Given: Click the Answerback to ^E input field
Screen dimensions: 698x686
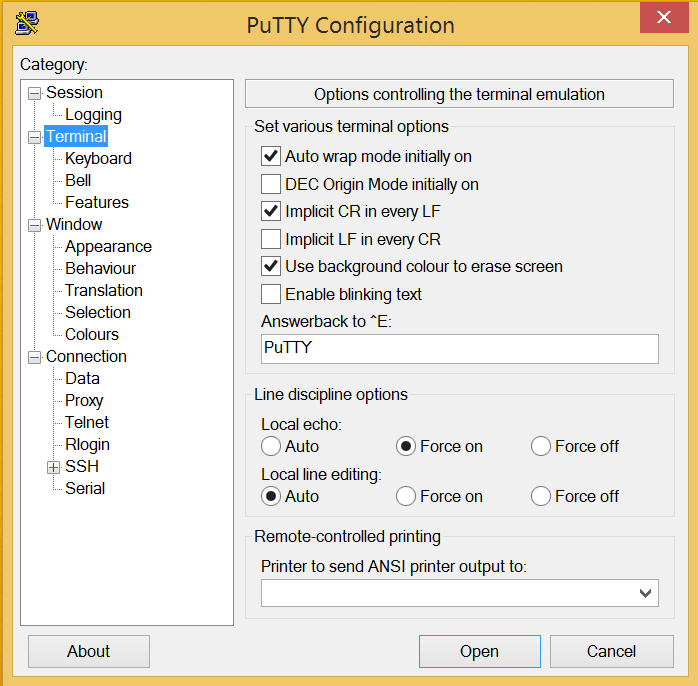Looking at the screenshot, I should click(x=459, y=349).
